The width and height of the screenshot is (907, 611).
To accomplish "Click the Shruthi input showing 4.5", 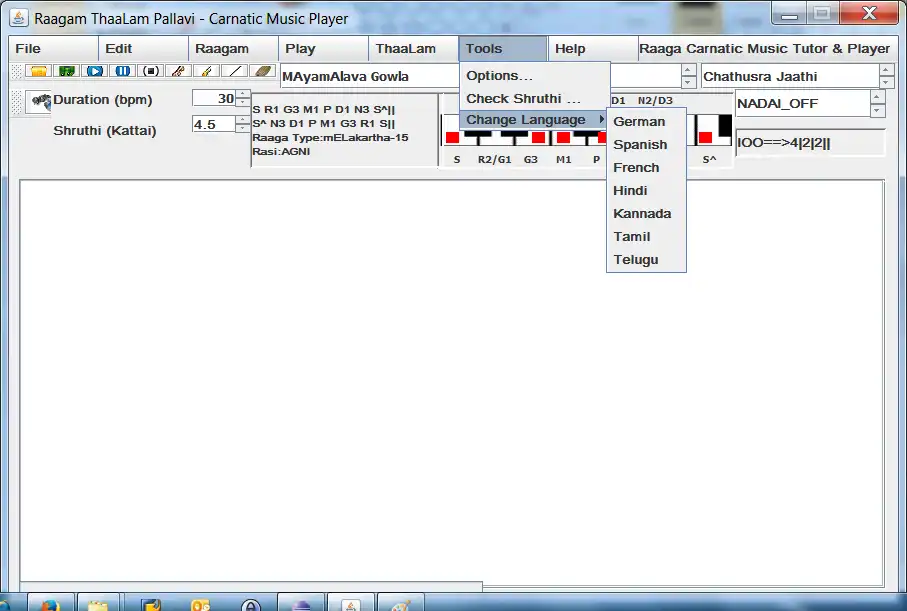I will tap(214, 124).
